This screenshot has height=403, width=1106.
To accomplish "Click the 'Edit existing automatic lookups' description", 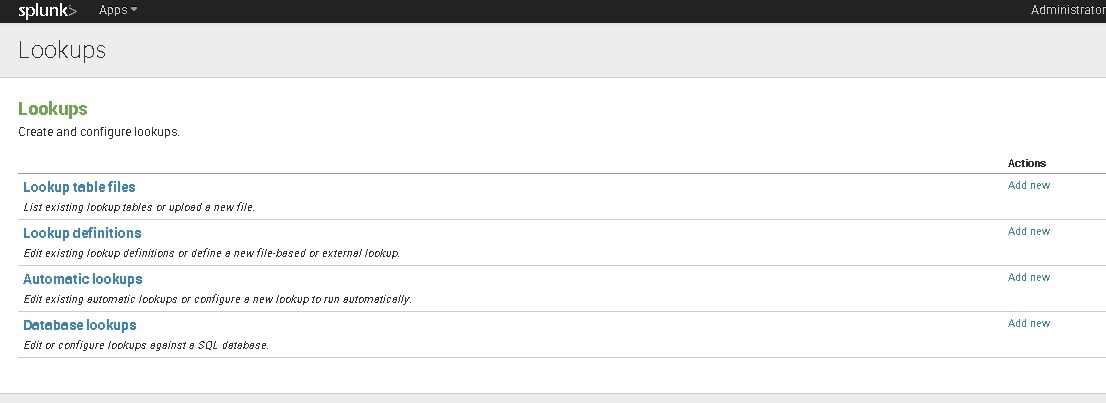I will tap(217, 300).
